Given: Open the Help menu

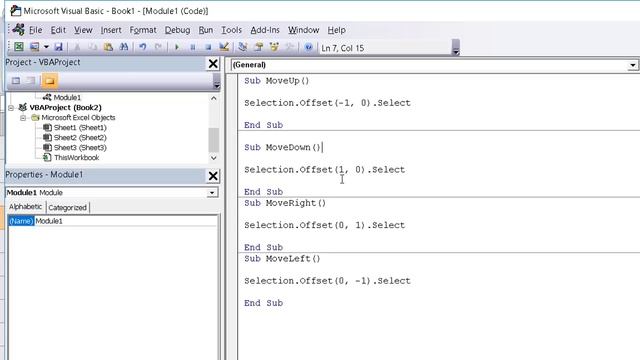Looking at the screenshot, I should pos(336,30).
